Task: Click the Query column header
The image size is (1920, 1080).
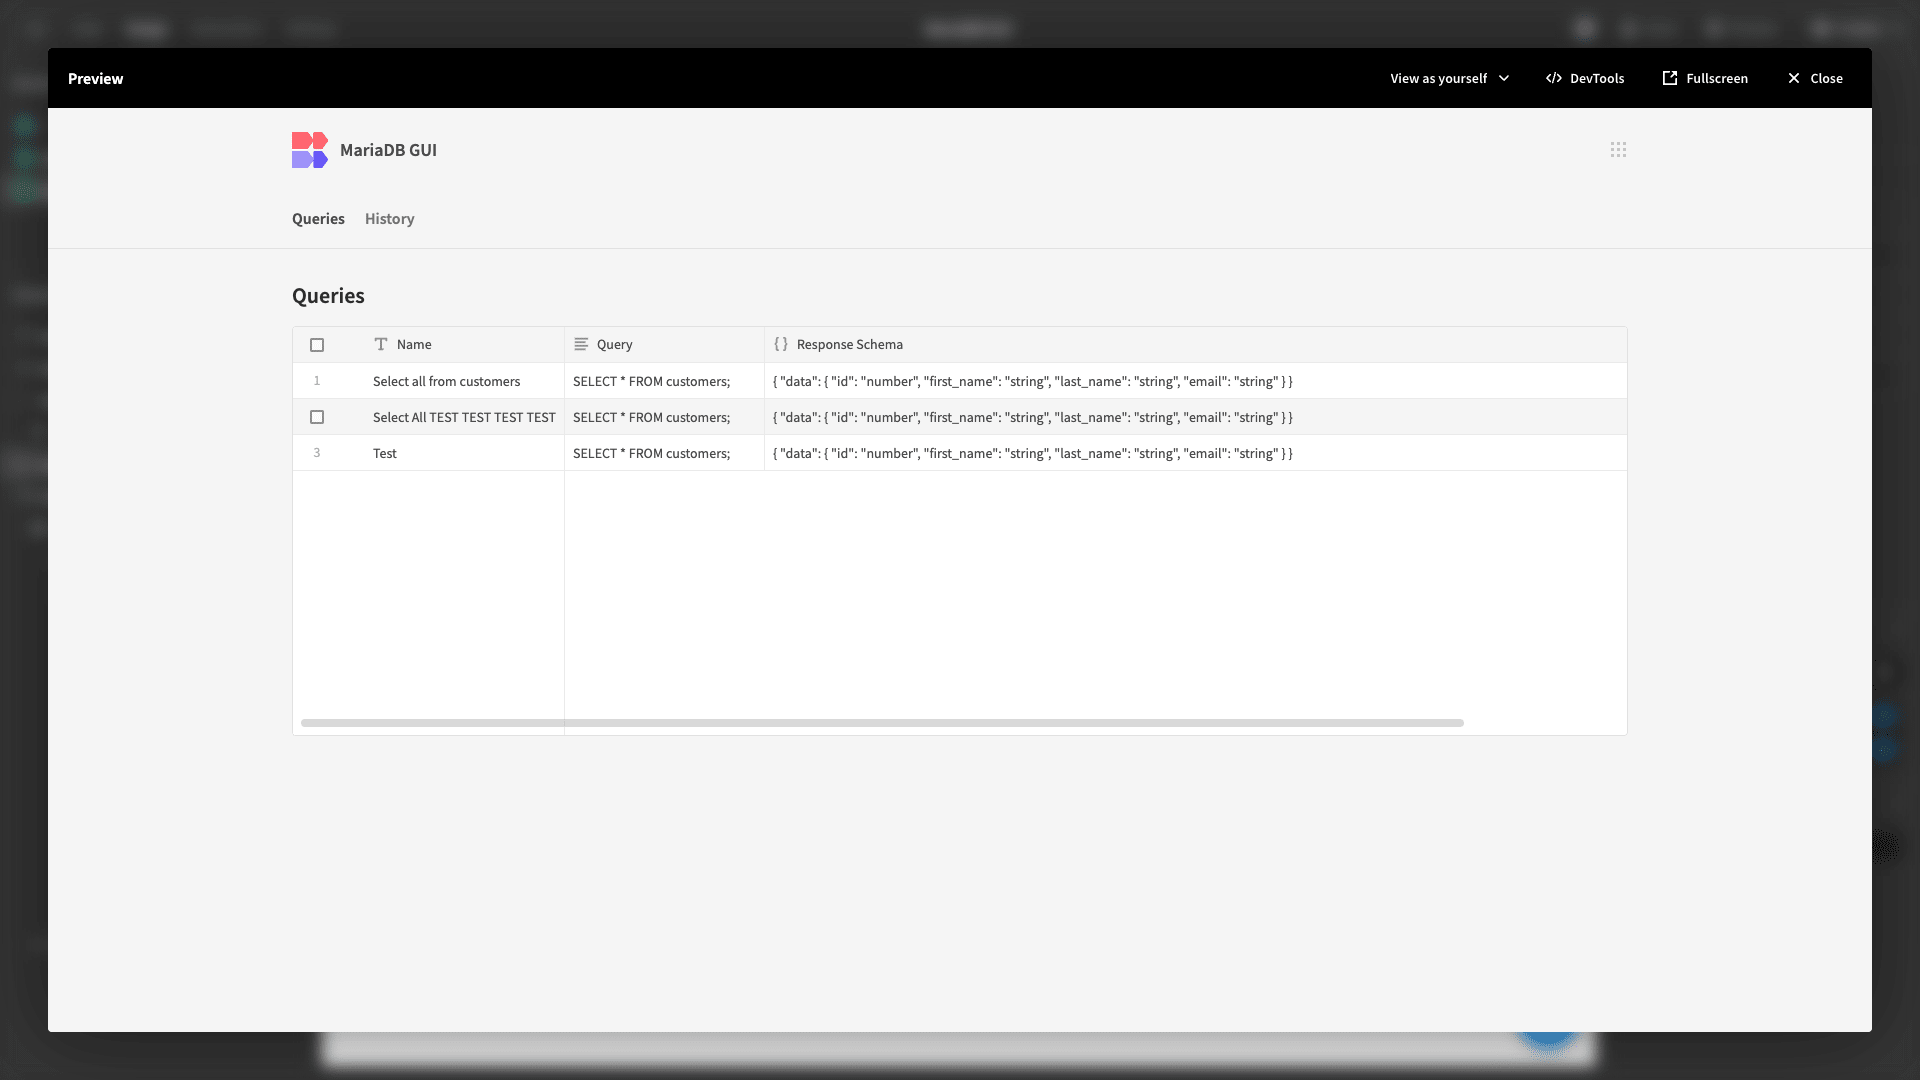Action: click(665, 345)
